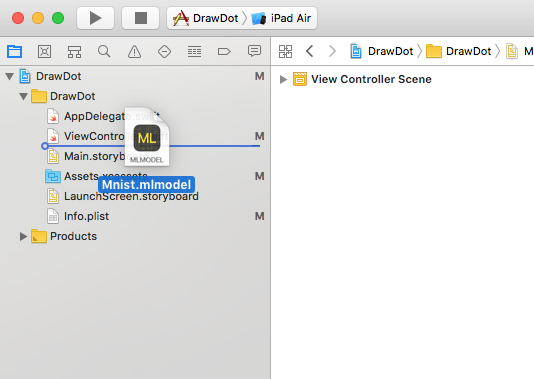Click the Mnist.mlmodel dragged label

point(146,185)
